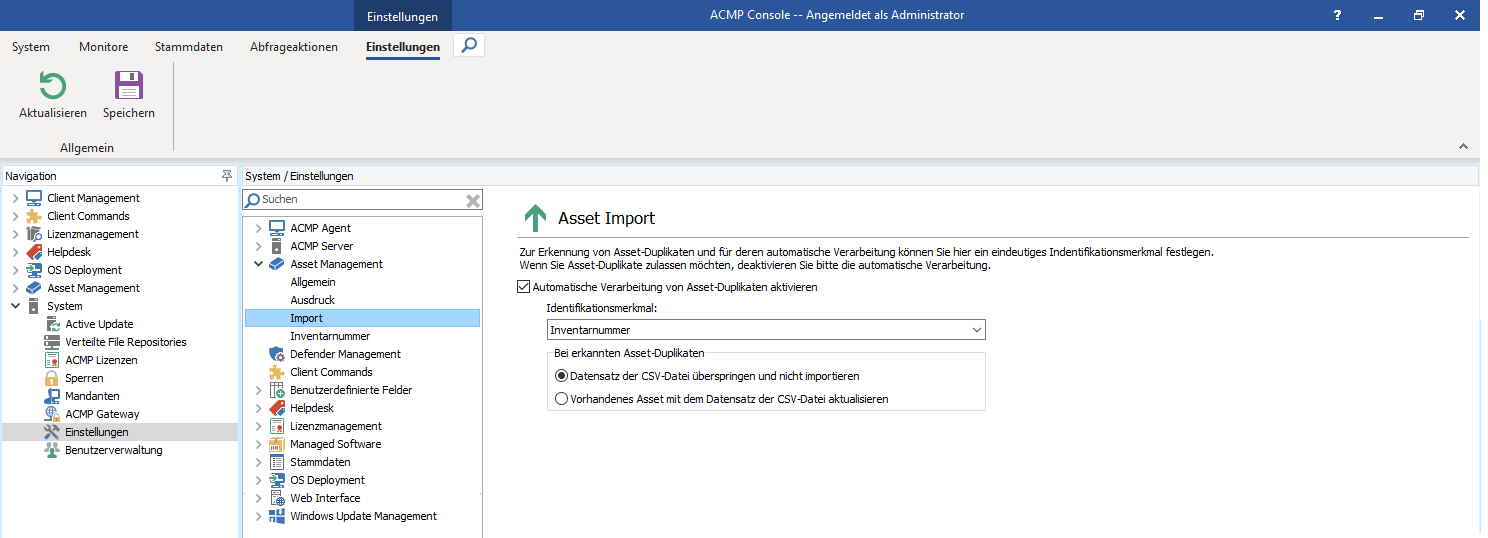Expand ACMP Agent in settings tree
Viewport: 1488px width, 538px height.
(x=258, y=228)
